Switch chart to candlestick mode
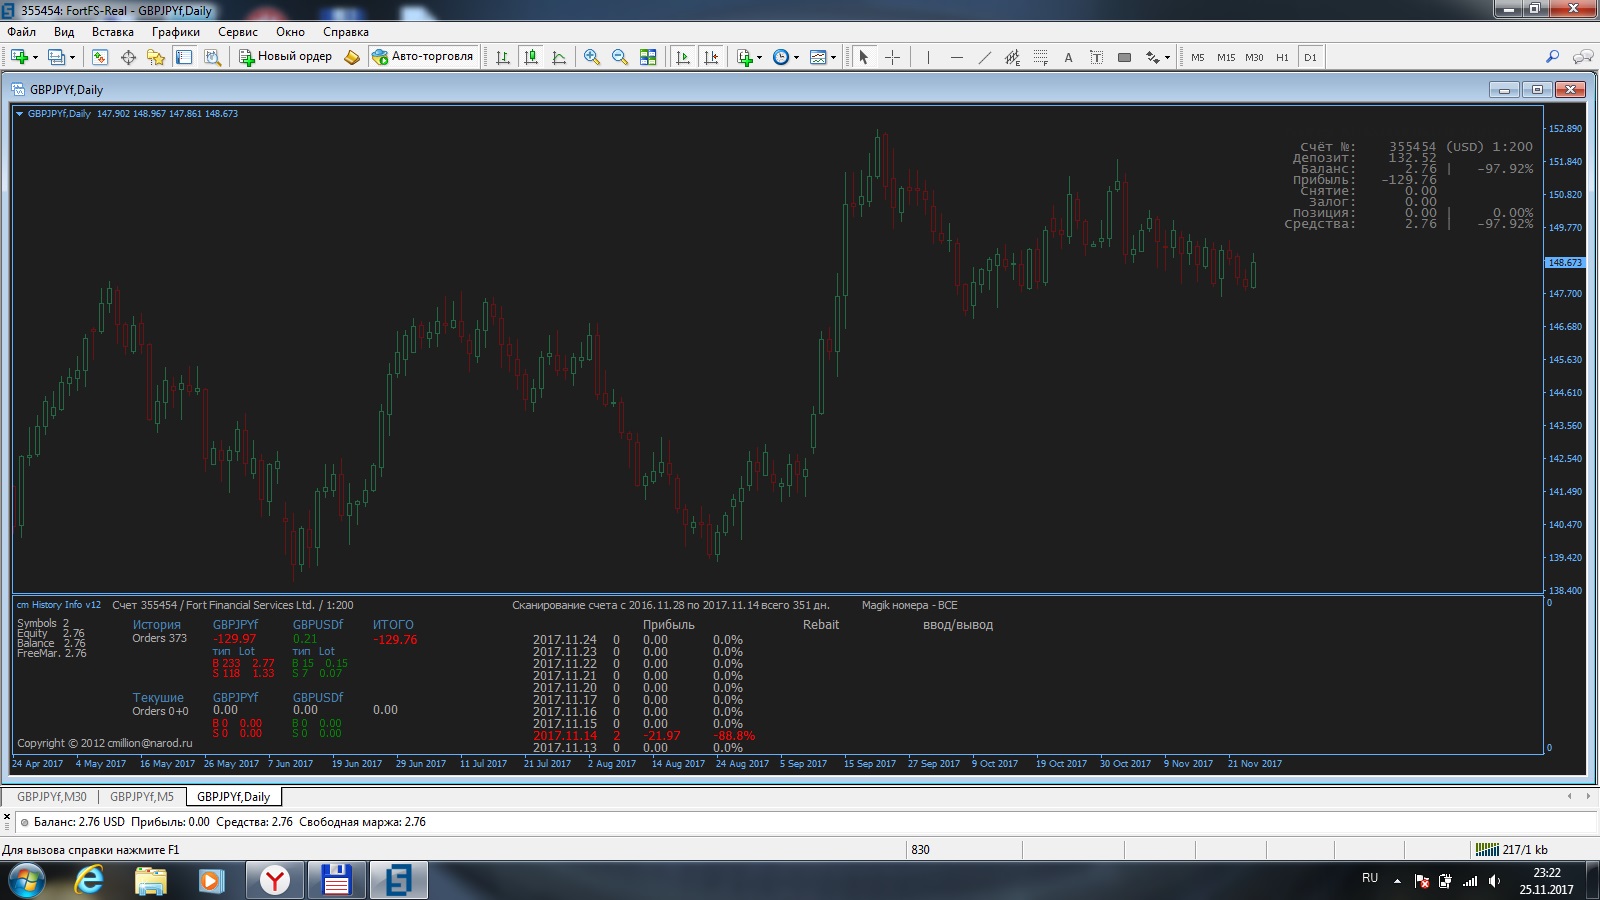This screenshot has height=900, width=1600. (531, 57)
